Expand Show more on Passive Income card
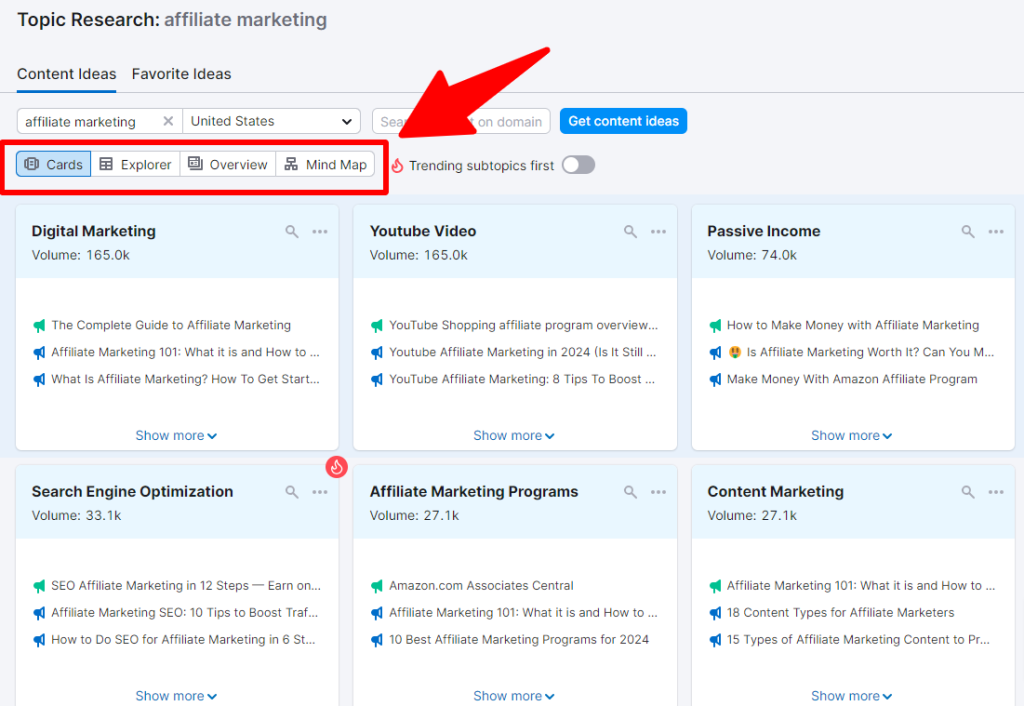Viewport: 1024px width, 706px height. click(852, 436)
